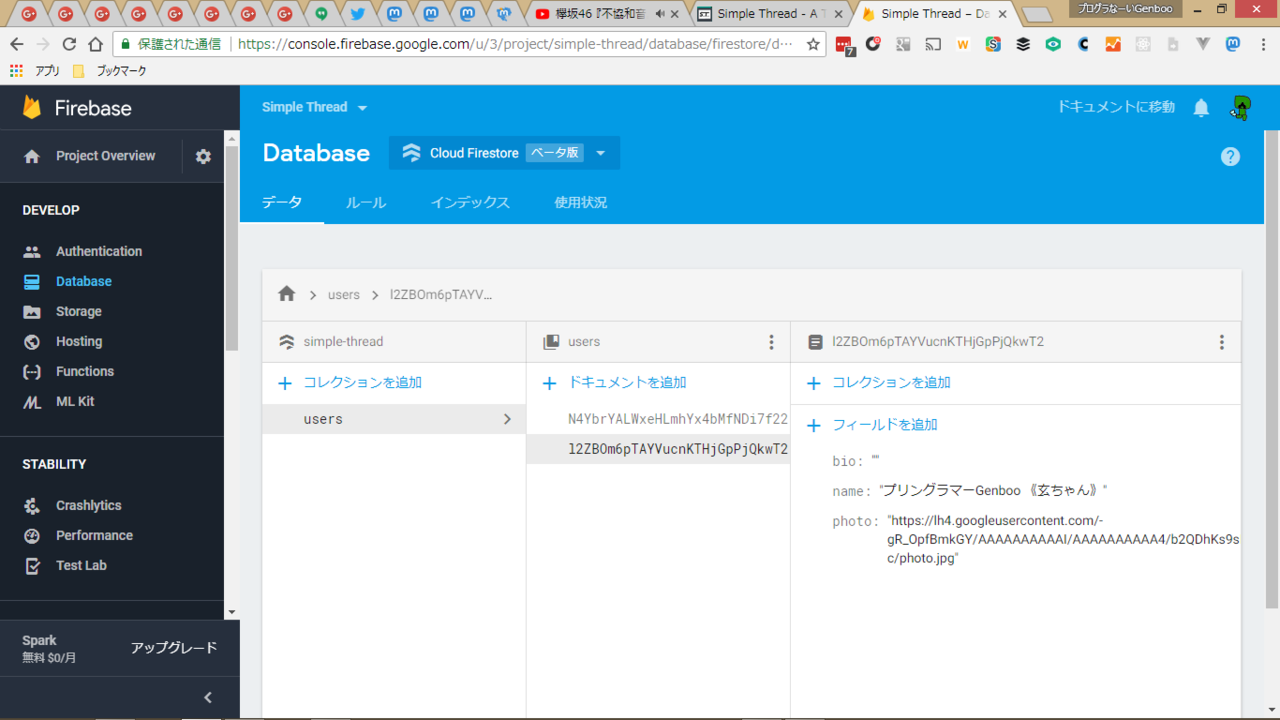Reload the page in browser
The width and height of the screenshot is (1280, 720).
click(x=69, y=44)
